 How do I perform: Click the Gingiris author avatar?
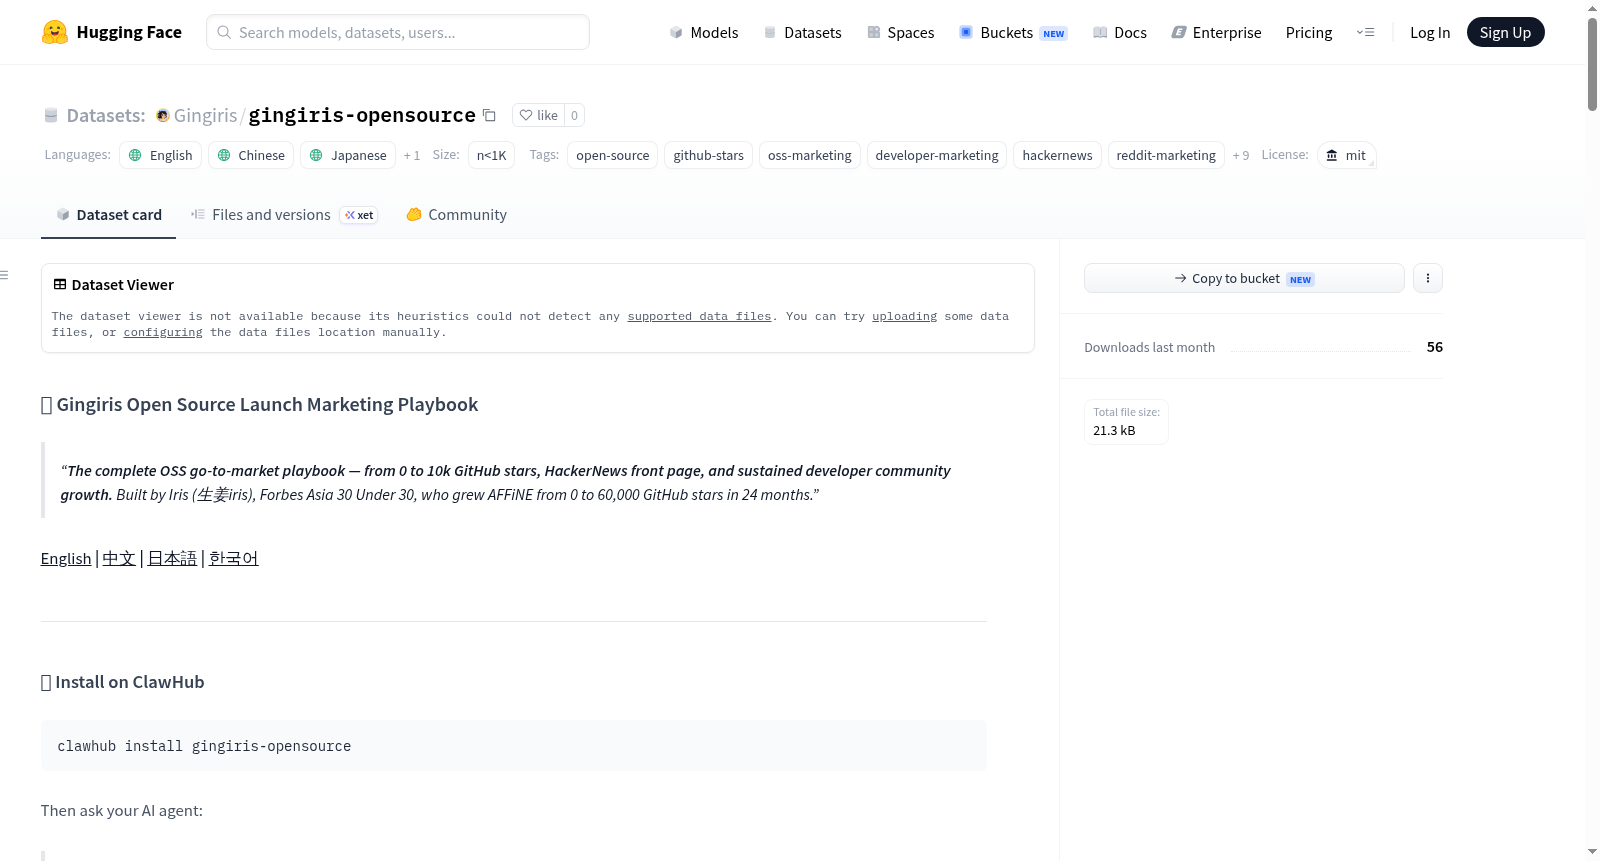(x=162, y=116)
